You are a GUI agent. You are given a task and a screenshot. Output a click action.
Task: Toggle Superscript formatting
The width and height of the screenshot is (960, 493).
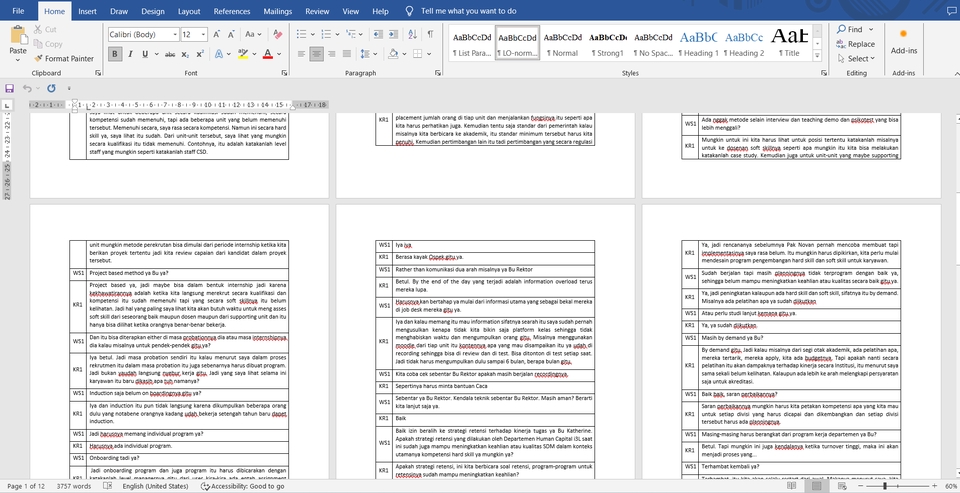tap(200, 55)
